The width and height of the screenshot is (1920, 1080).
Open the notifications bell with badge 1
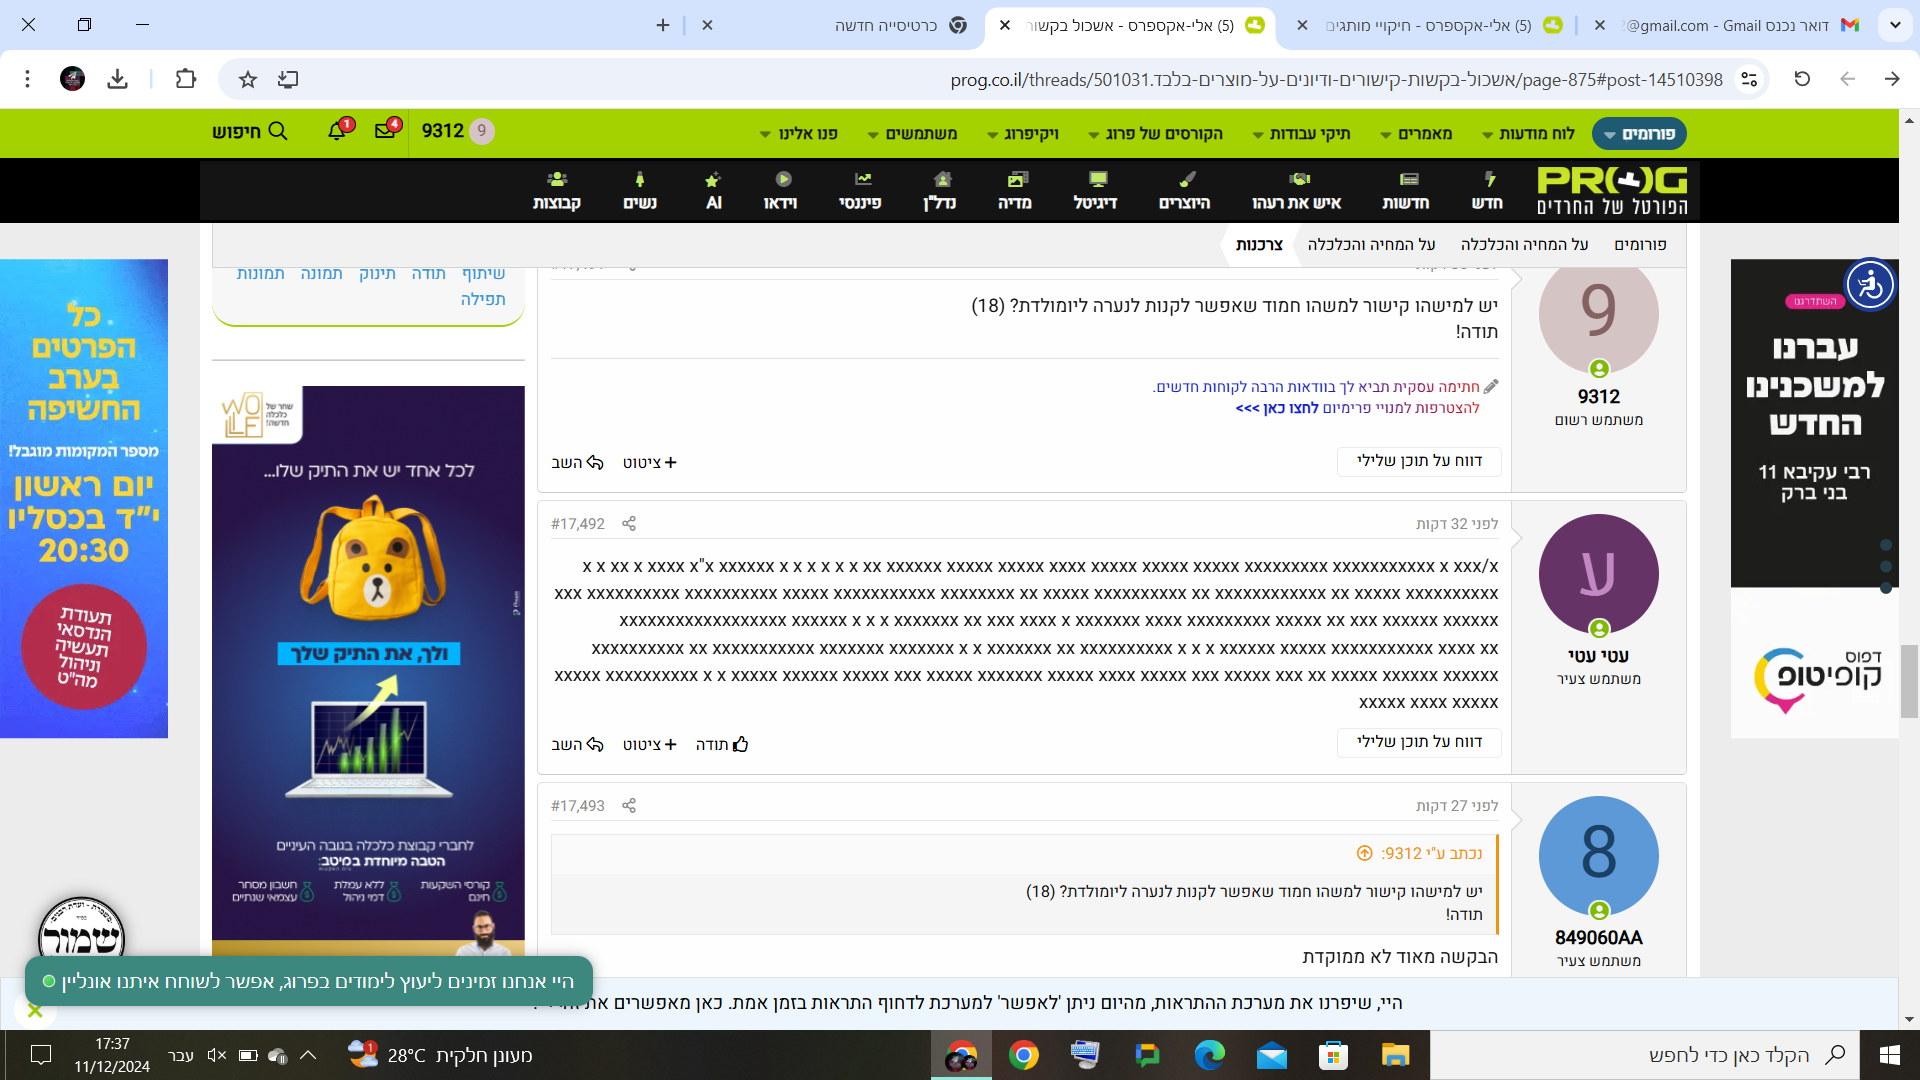coord(337,131)
